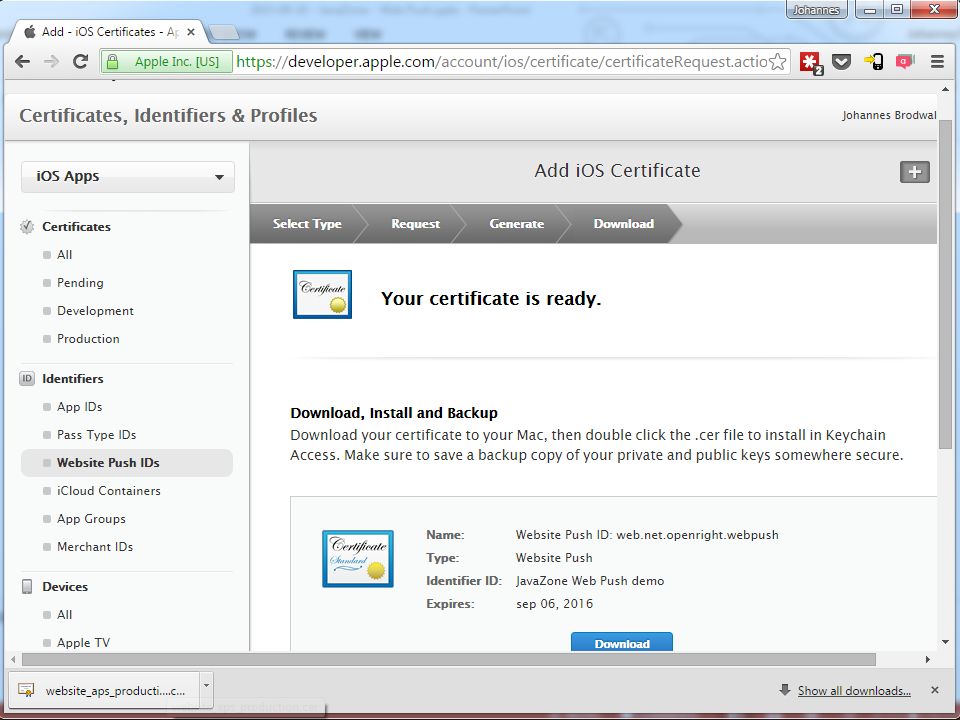The height and width of the screenshot is (720, 960).
Task: Click the browser forward arrow
Action: pyautogui.click(x=51, y=61)
